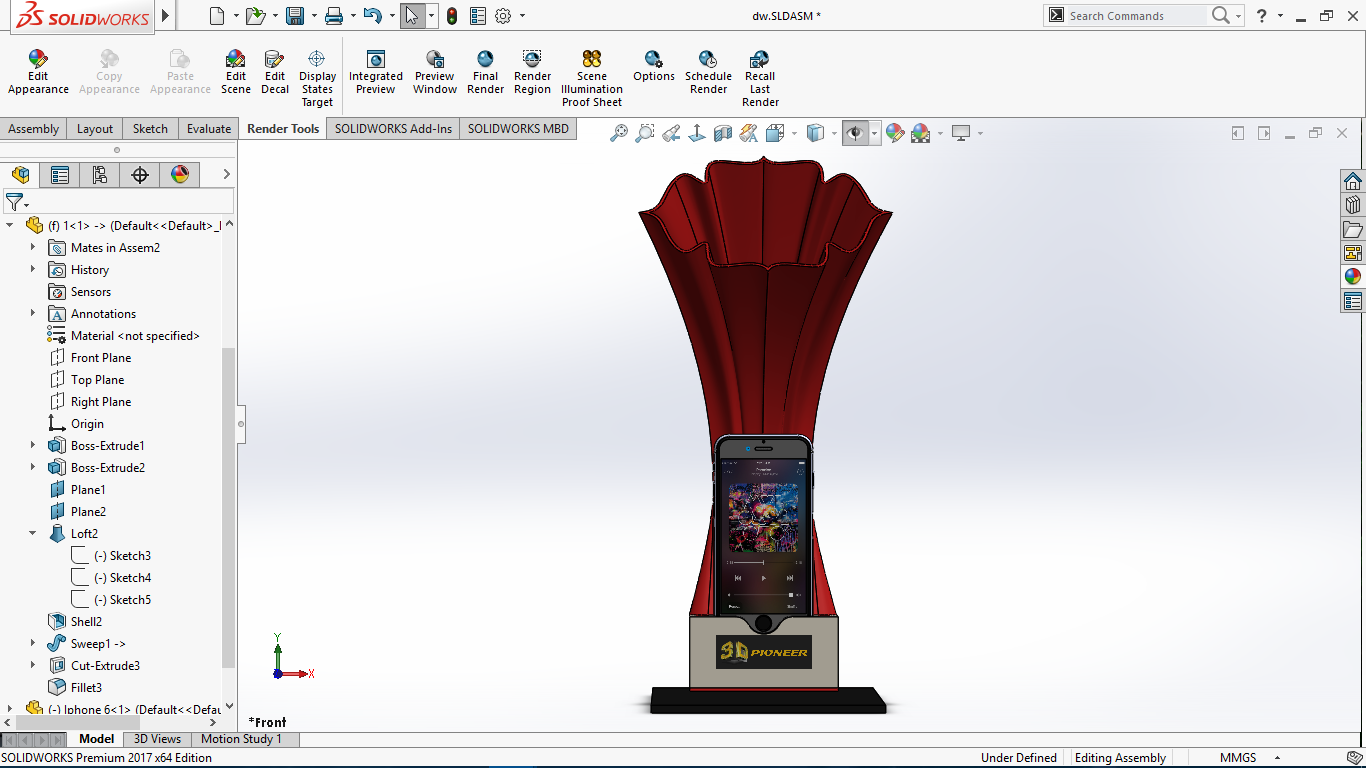Open the File Explorer task pane icon
Image resolution: width=1366 pixels, height=768 pixels.
point(1353,229)
